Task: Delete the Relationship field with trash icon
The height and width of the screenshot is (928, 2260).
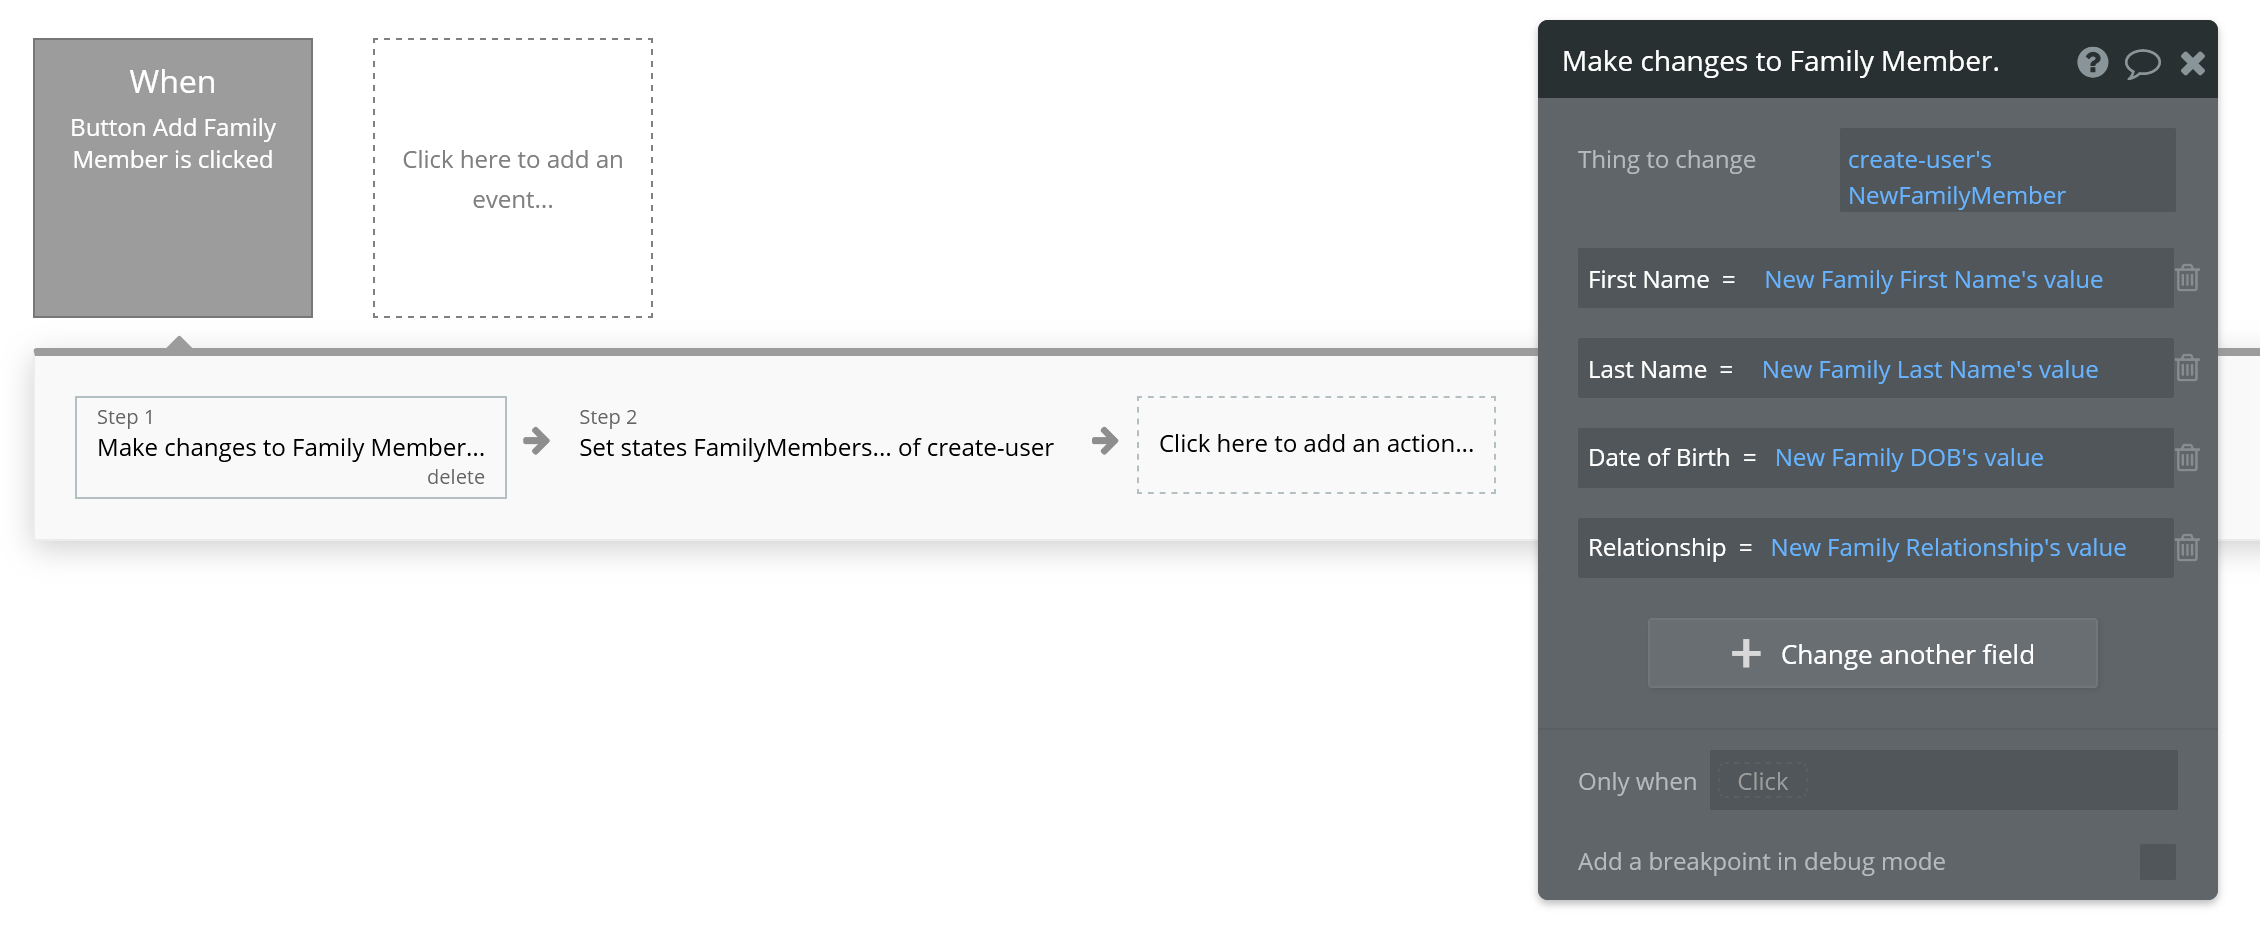Action: 2187,548
